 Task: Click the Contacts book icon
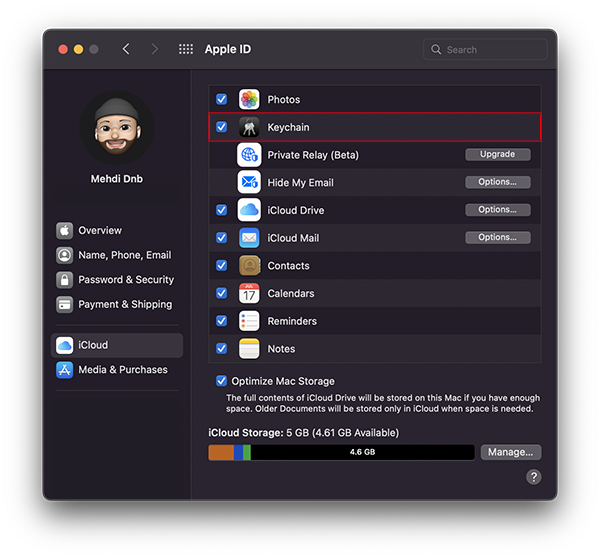[x=249, y=265]
